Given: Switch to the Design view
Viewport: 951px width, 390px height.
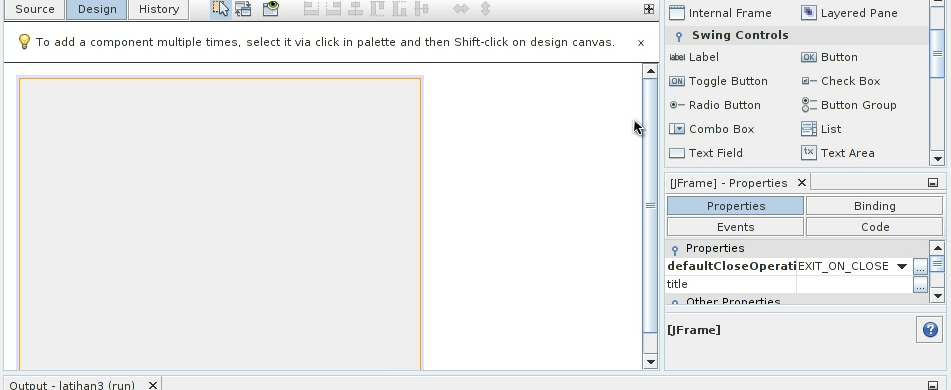Looking at the screenshot, I should (x=97, y=9).
